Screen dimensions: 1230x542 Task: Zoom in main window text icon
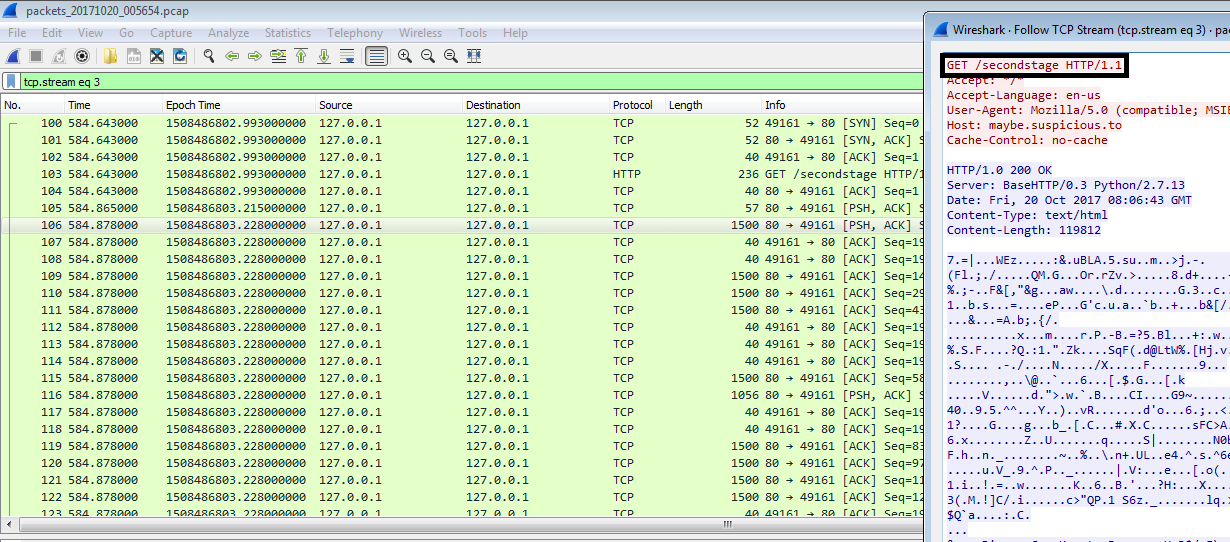point(405,56)
